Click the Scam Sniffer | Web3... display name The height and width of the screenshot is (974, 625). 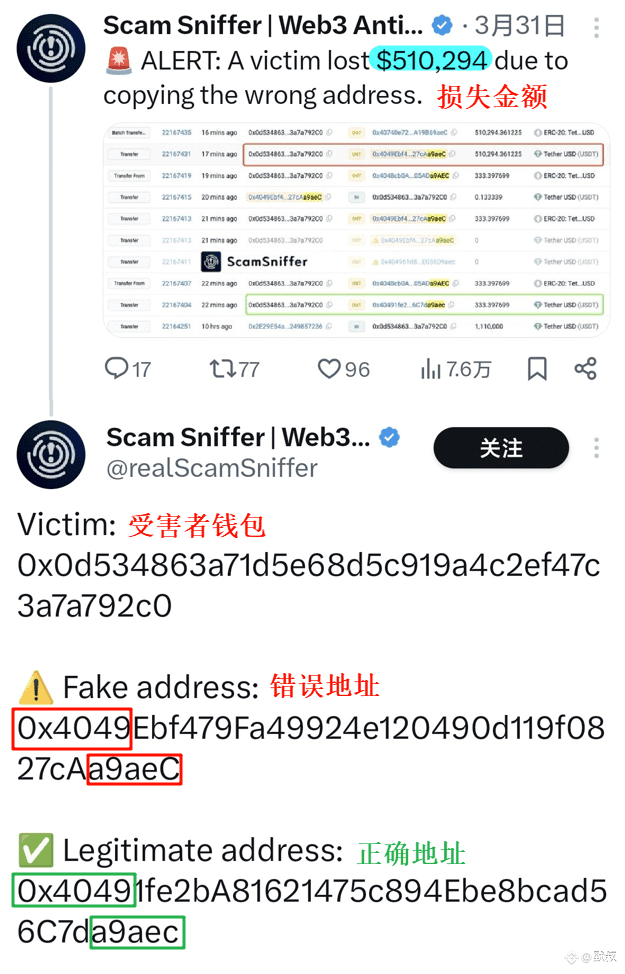pyautogui.click(x=238, y=438)
